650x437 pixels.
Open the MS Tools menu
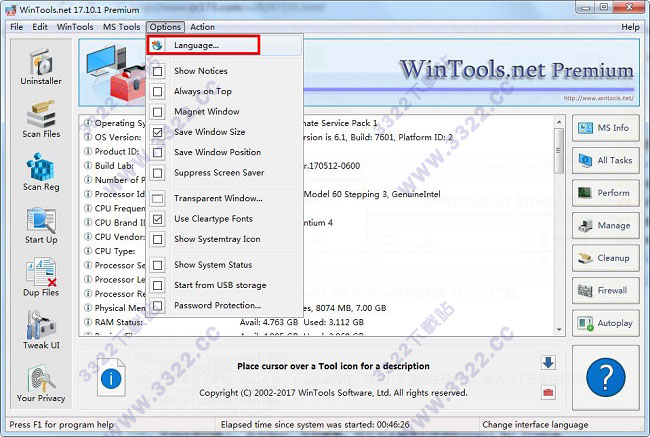(121, 27)
